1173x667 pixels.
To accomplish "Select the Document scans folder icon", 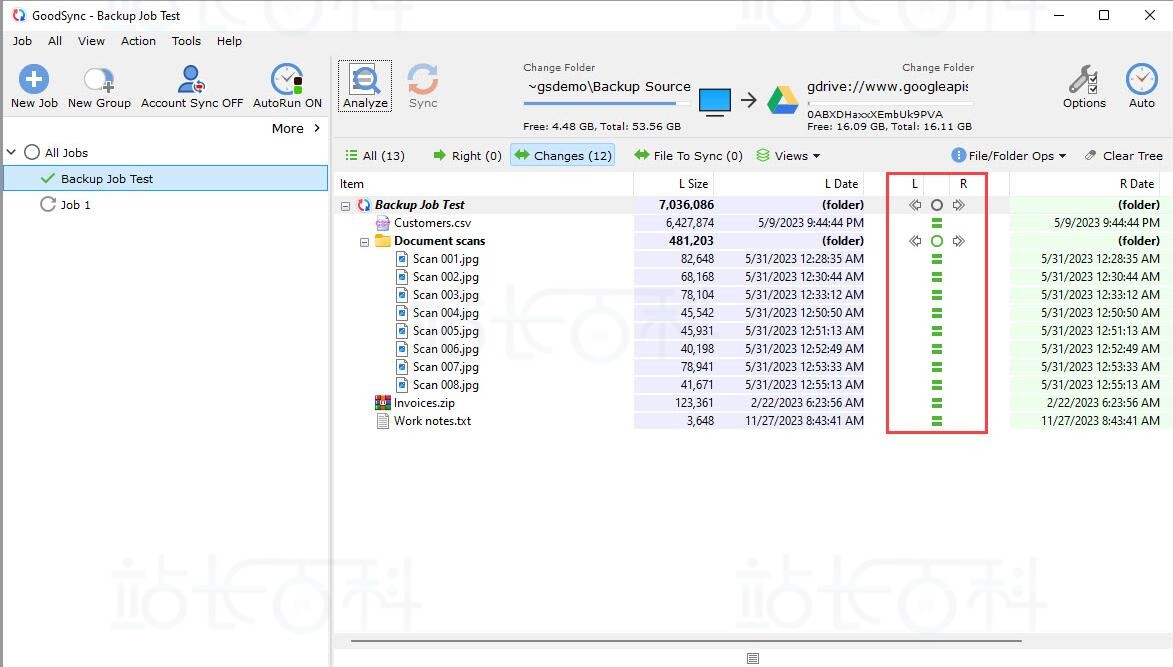I will click(382, 241).
